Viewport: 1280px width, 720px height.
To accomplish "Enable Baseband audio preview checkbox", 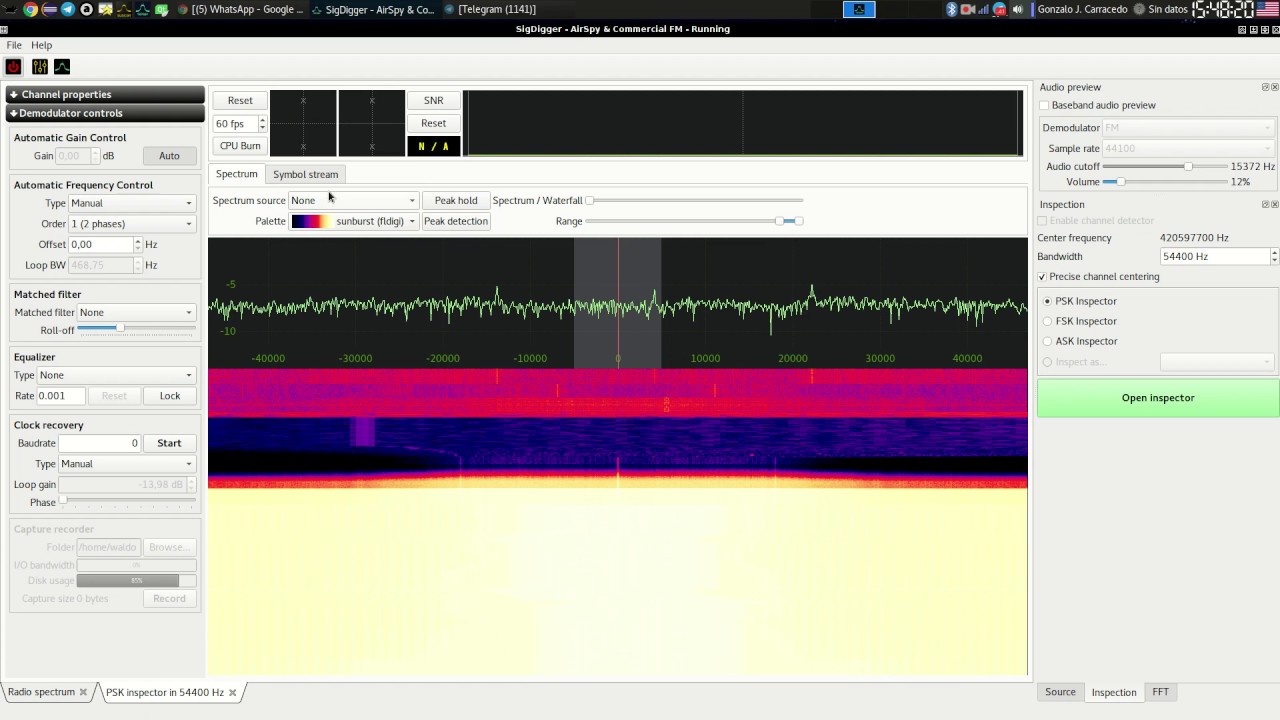I will (1044, 105).
